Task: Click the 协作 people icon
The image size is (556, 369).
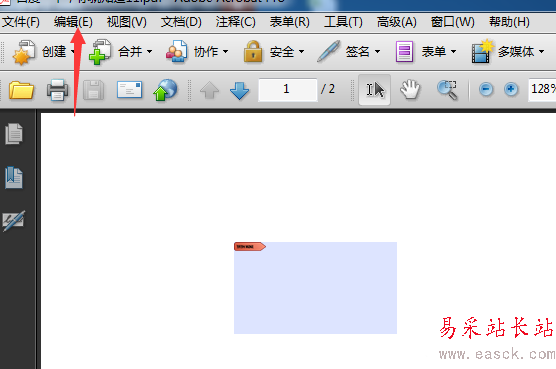Action: [x=176, y=52]
